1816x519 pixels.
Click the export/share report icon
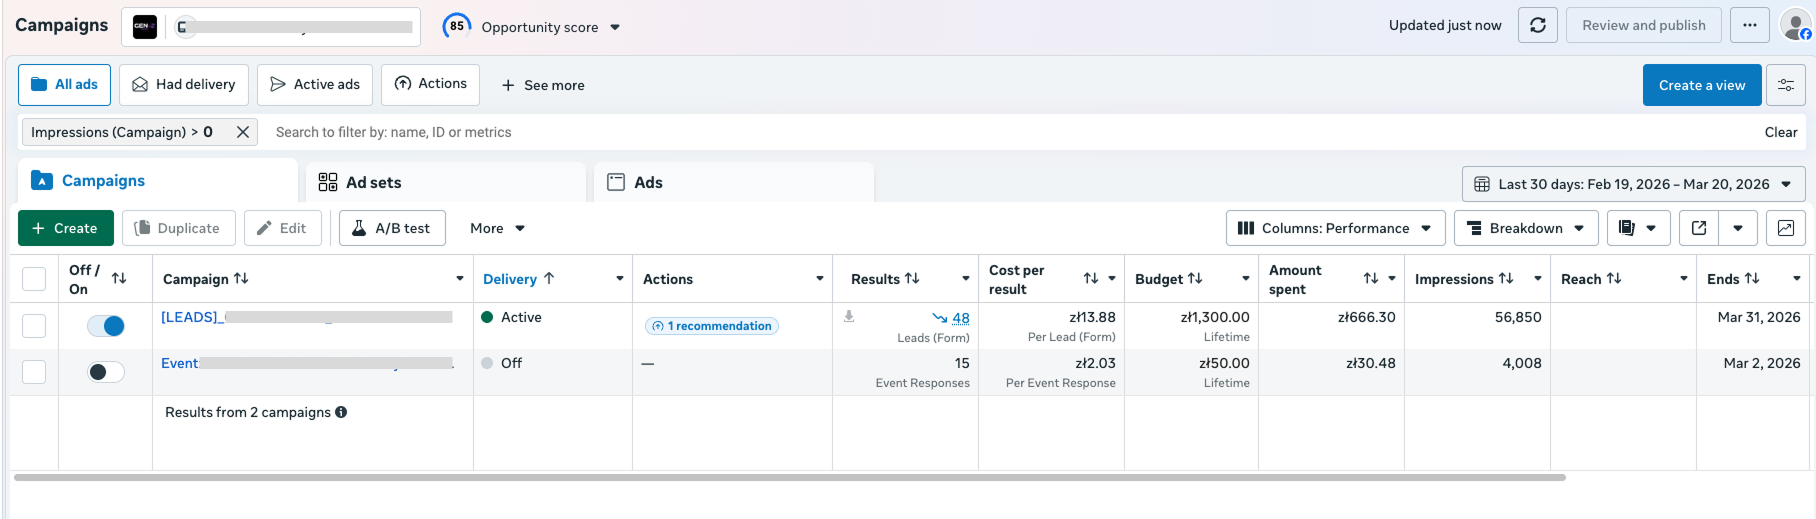coord(1698,228)
